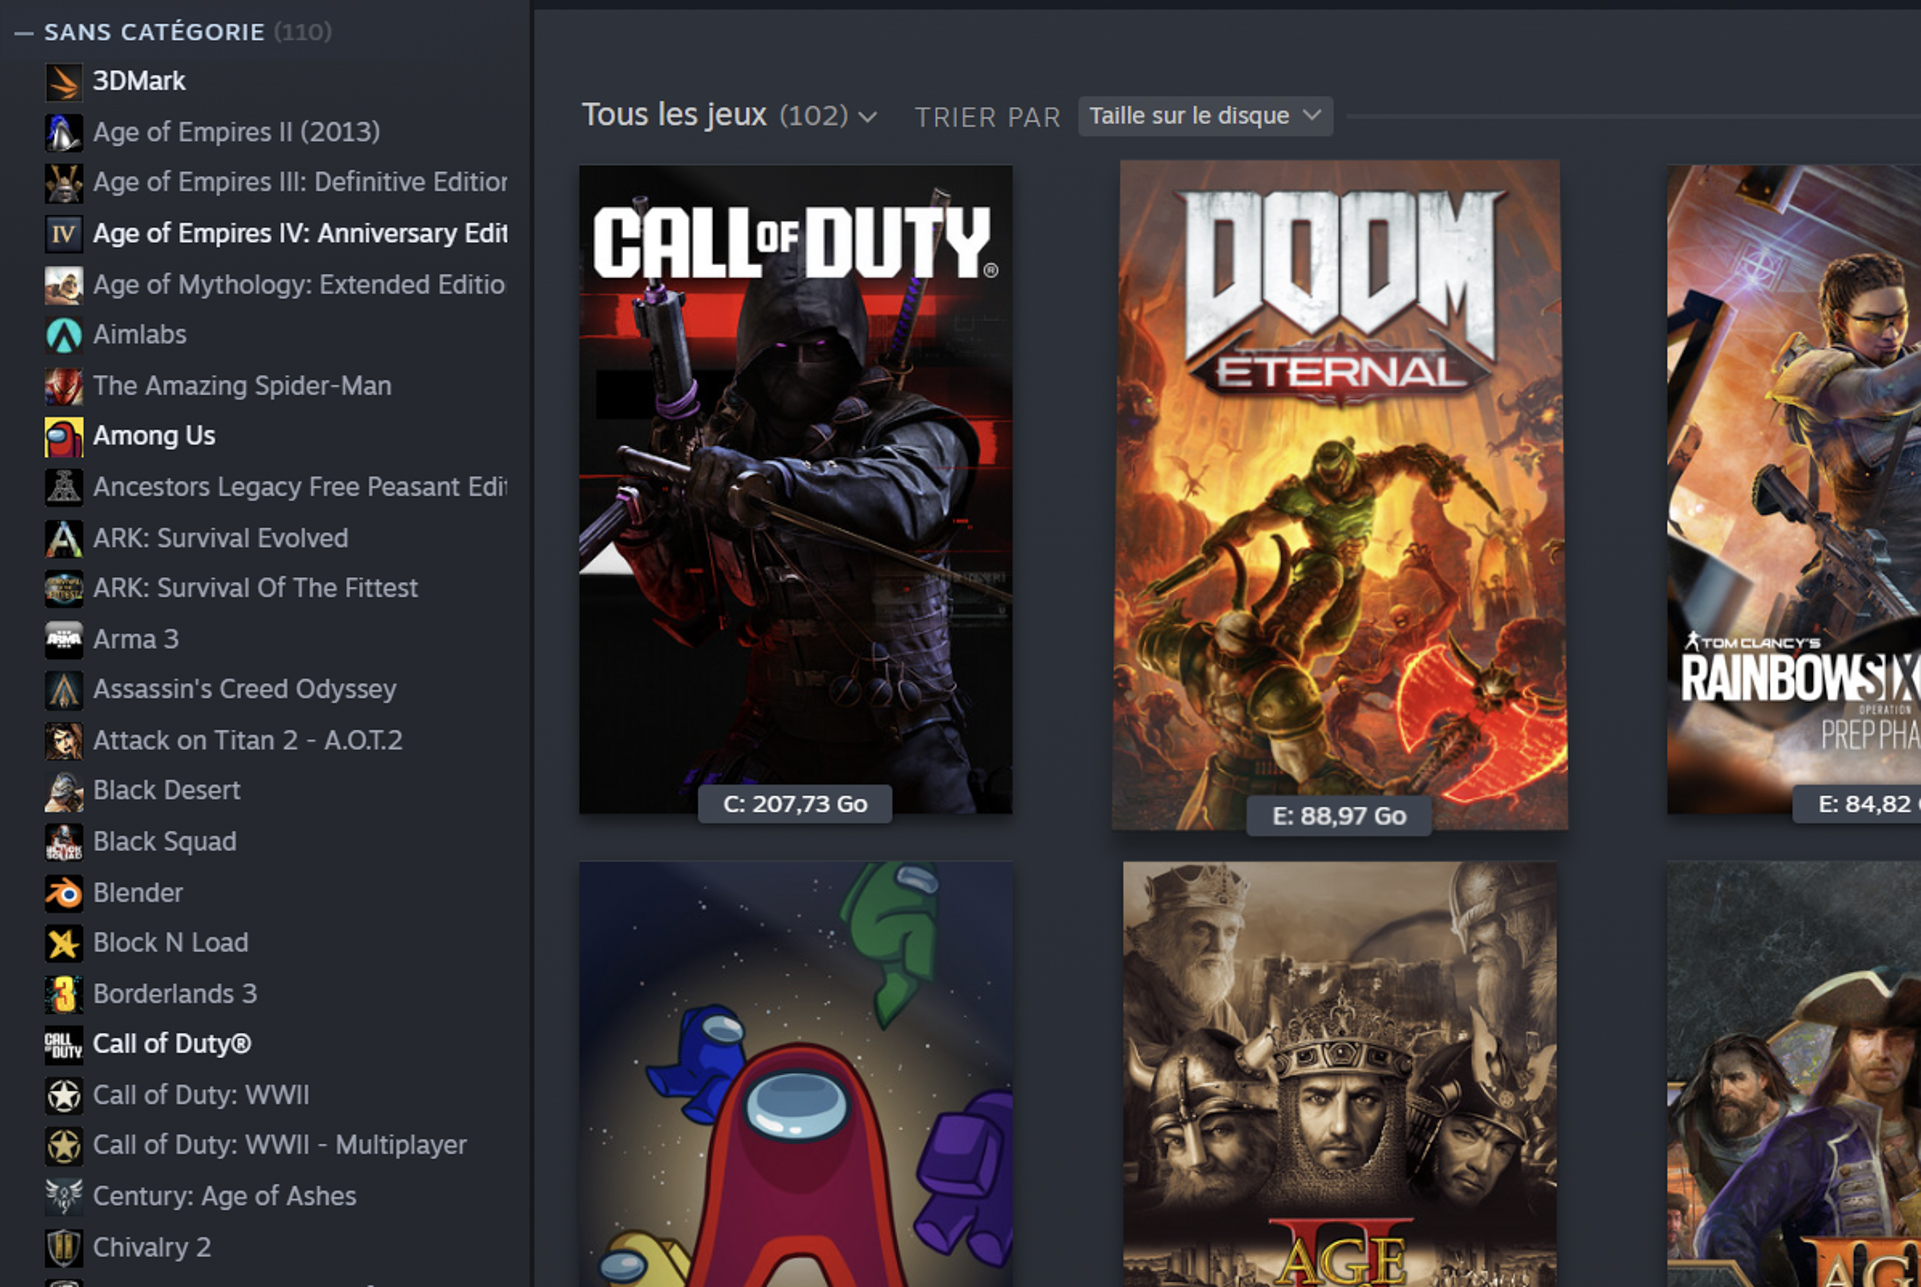Click the Aimlabs icon in sidebar
The height and width of the screenshot is (1287, 1921).
click(63, 334)
